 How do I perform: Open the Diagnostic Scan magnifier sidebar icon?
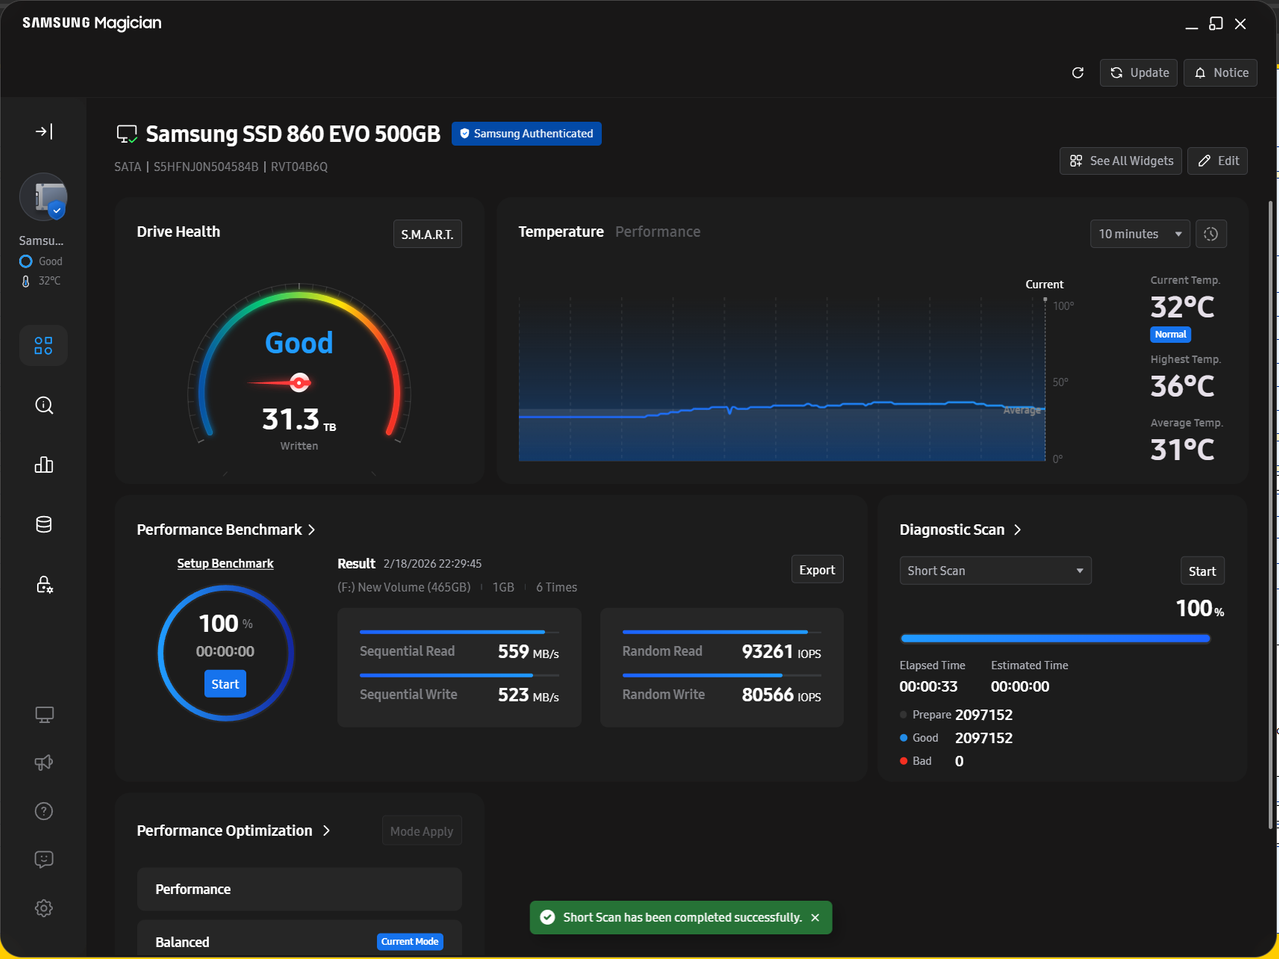(x=44, y=405)
